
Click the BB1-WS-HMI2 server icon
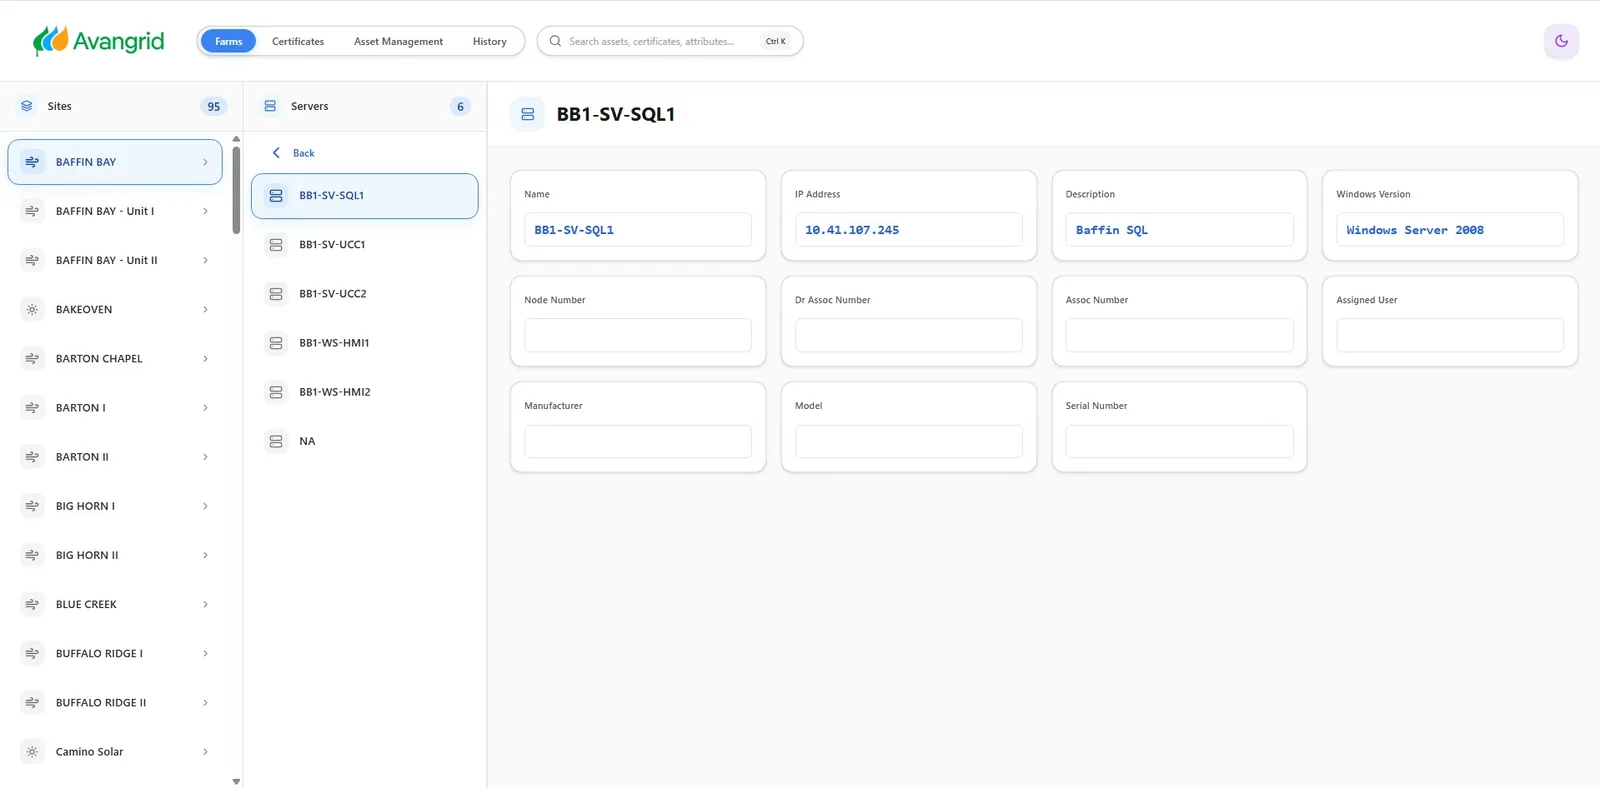click(276, 392)
